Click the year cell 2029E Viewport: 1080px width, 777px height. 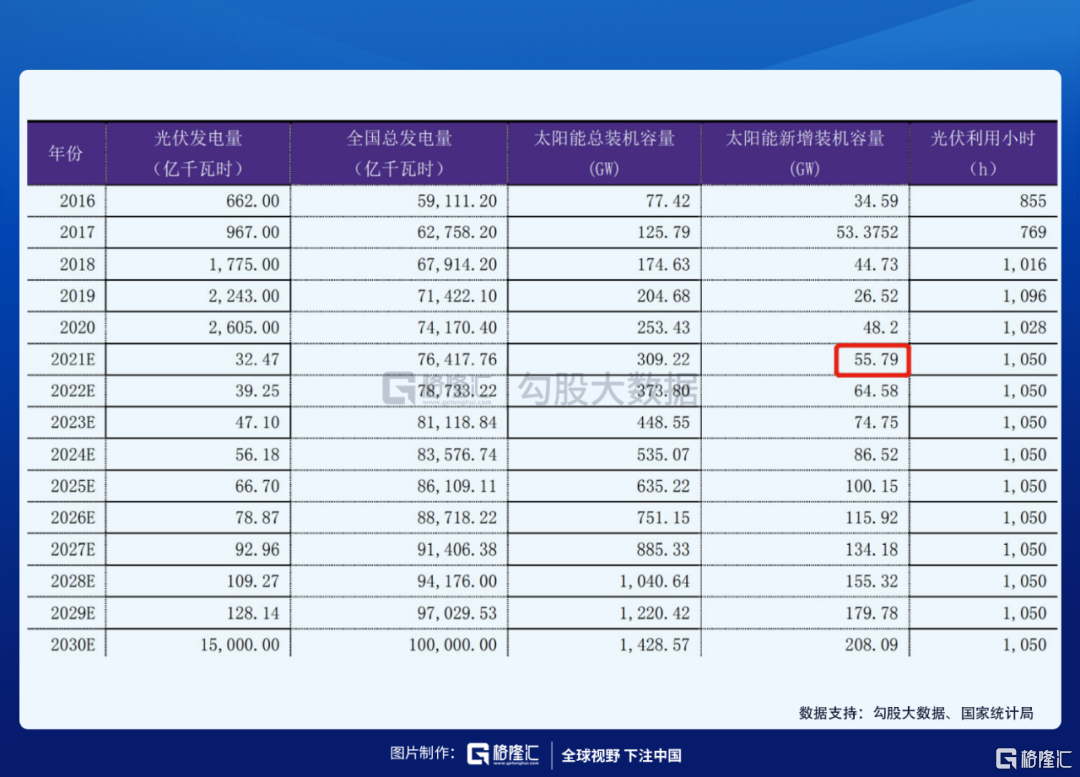coord(73,613)
